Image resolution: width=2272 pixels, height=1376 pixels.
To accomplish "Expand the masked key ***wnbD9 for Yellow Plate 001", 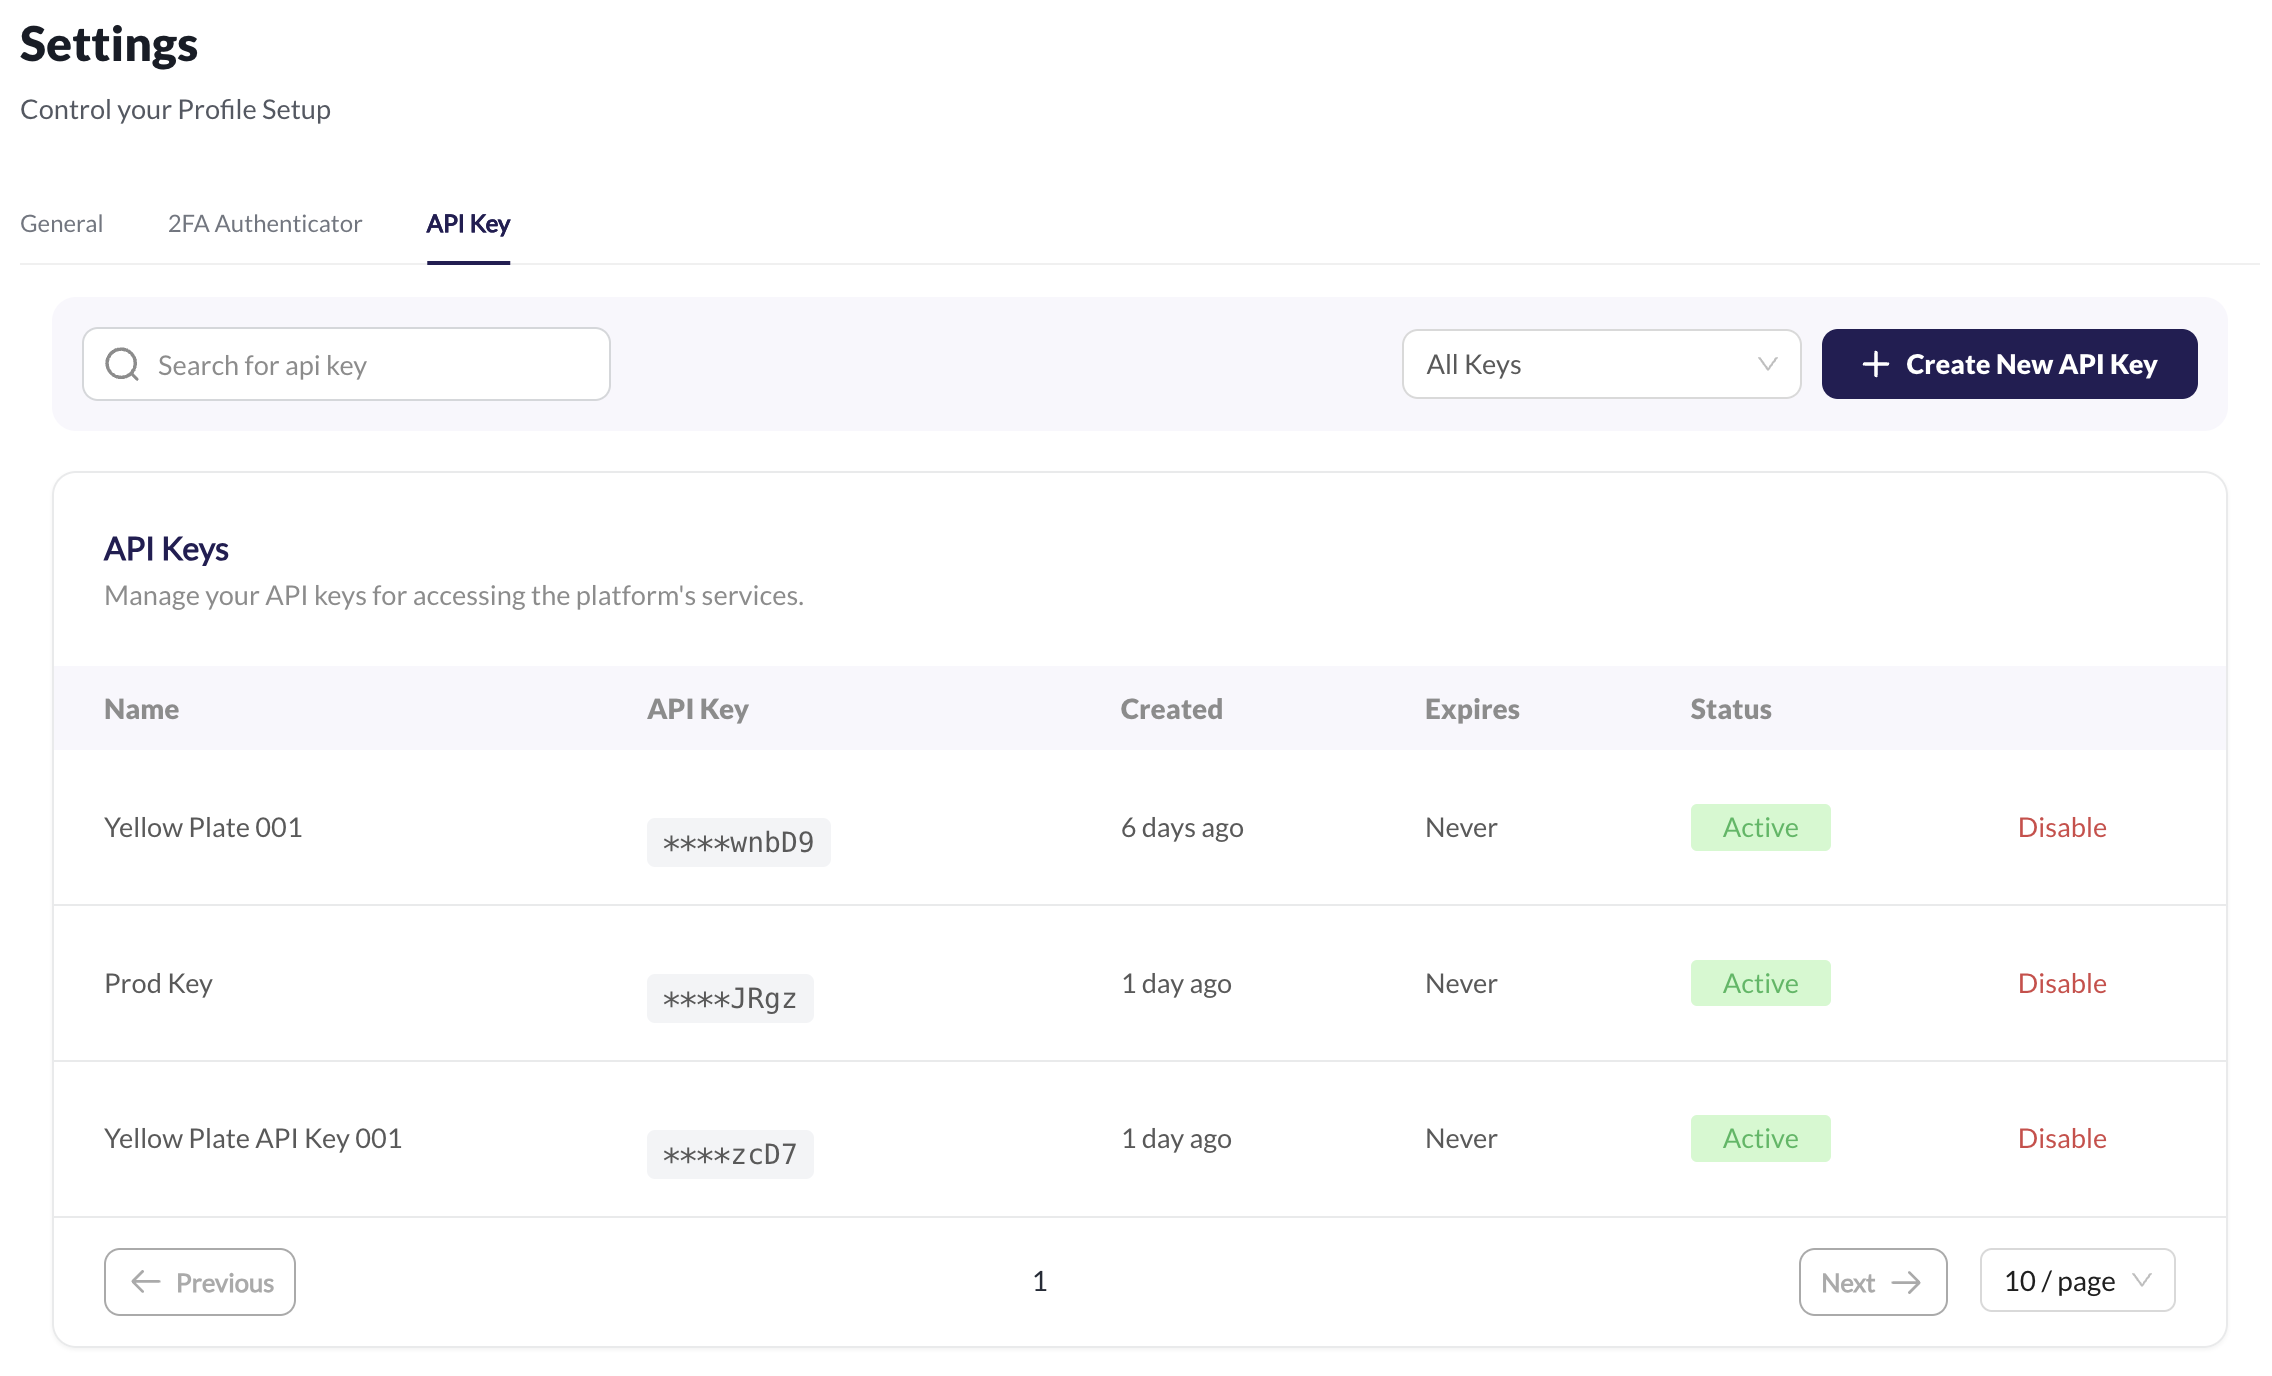I will click(x=738, y=841).
